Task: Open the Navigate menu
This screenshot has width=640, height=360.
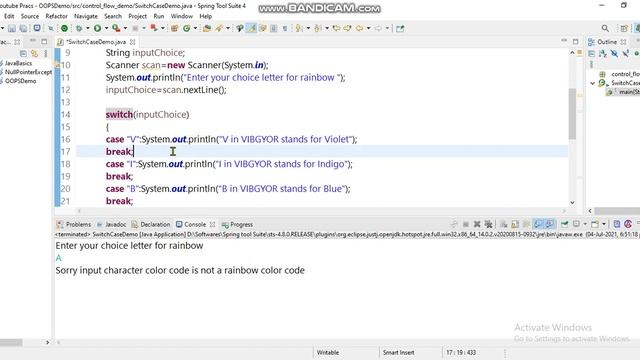Action: 86,16
